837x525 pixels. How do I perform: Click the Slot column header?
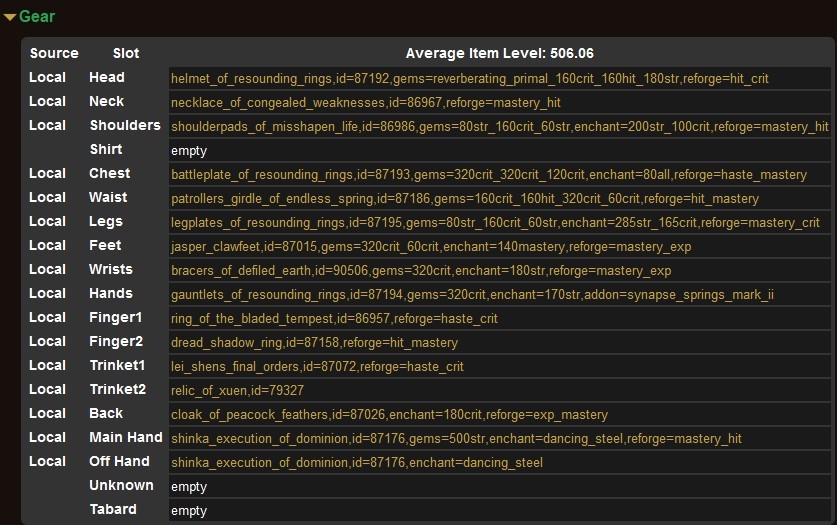[x=126, y=53]
